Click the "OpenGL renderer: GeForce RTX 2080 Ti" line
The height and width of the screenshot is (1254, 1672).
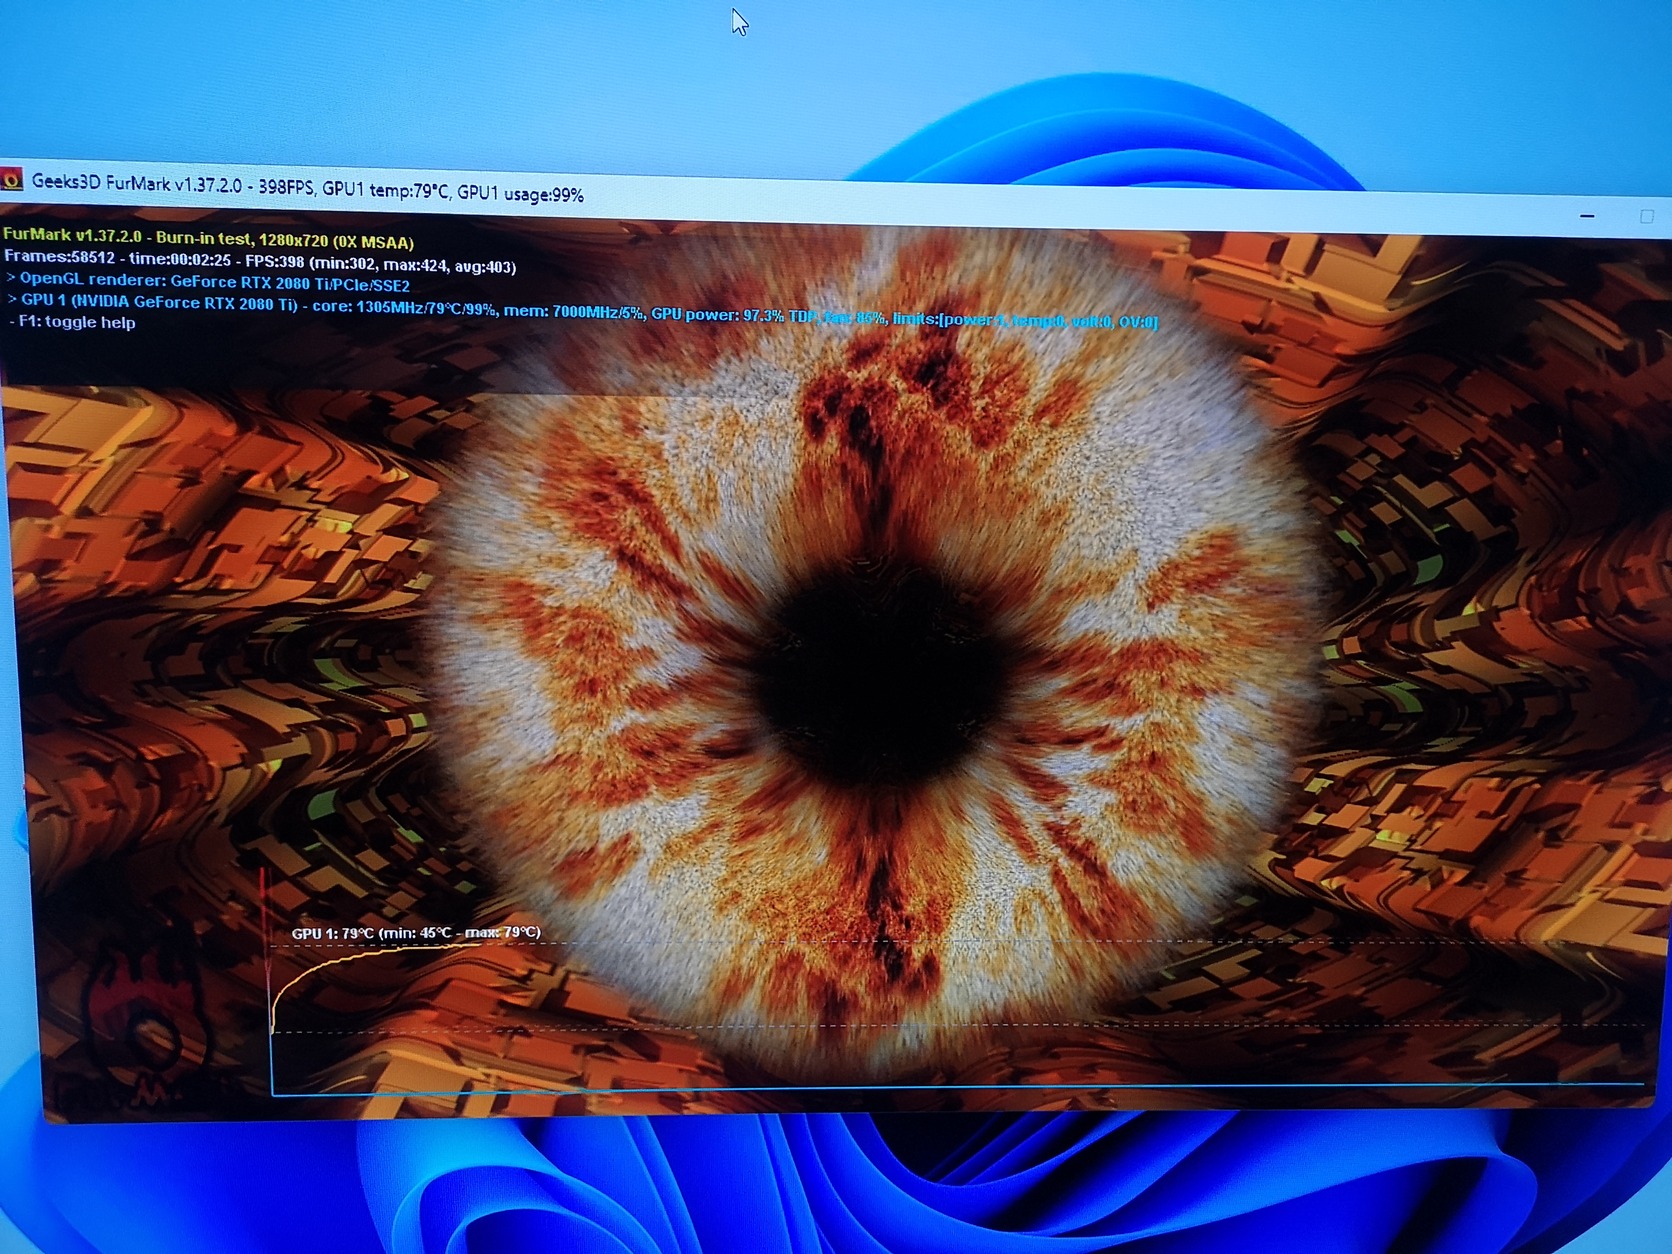tap(208, 282)
